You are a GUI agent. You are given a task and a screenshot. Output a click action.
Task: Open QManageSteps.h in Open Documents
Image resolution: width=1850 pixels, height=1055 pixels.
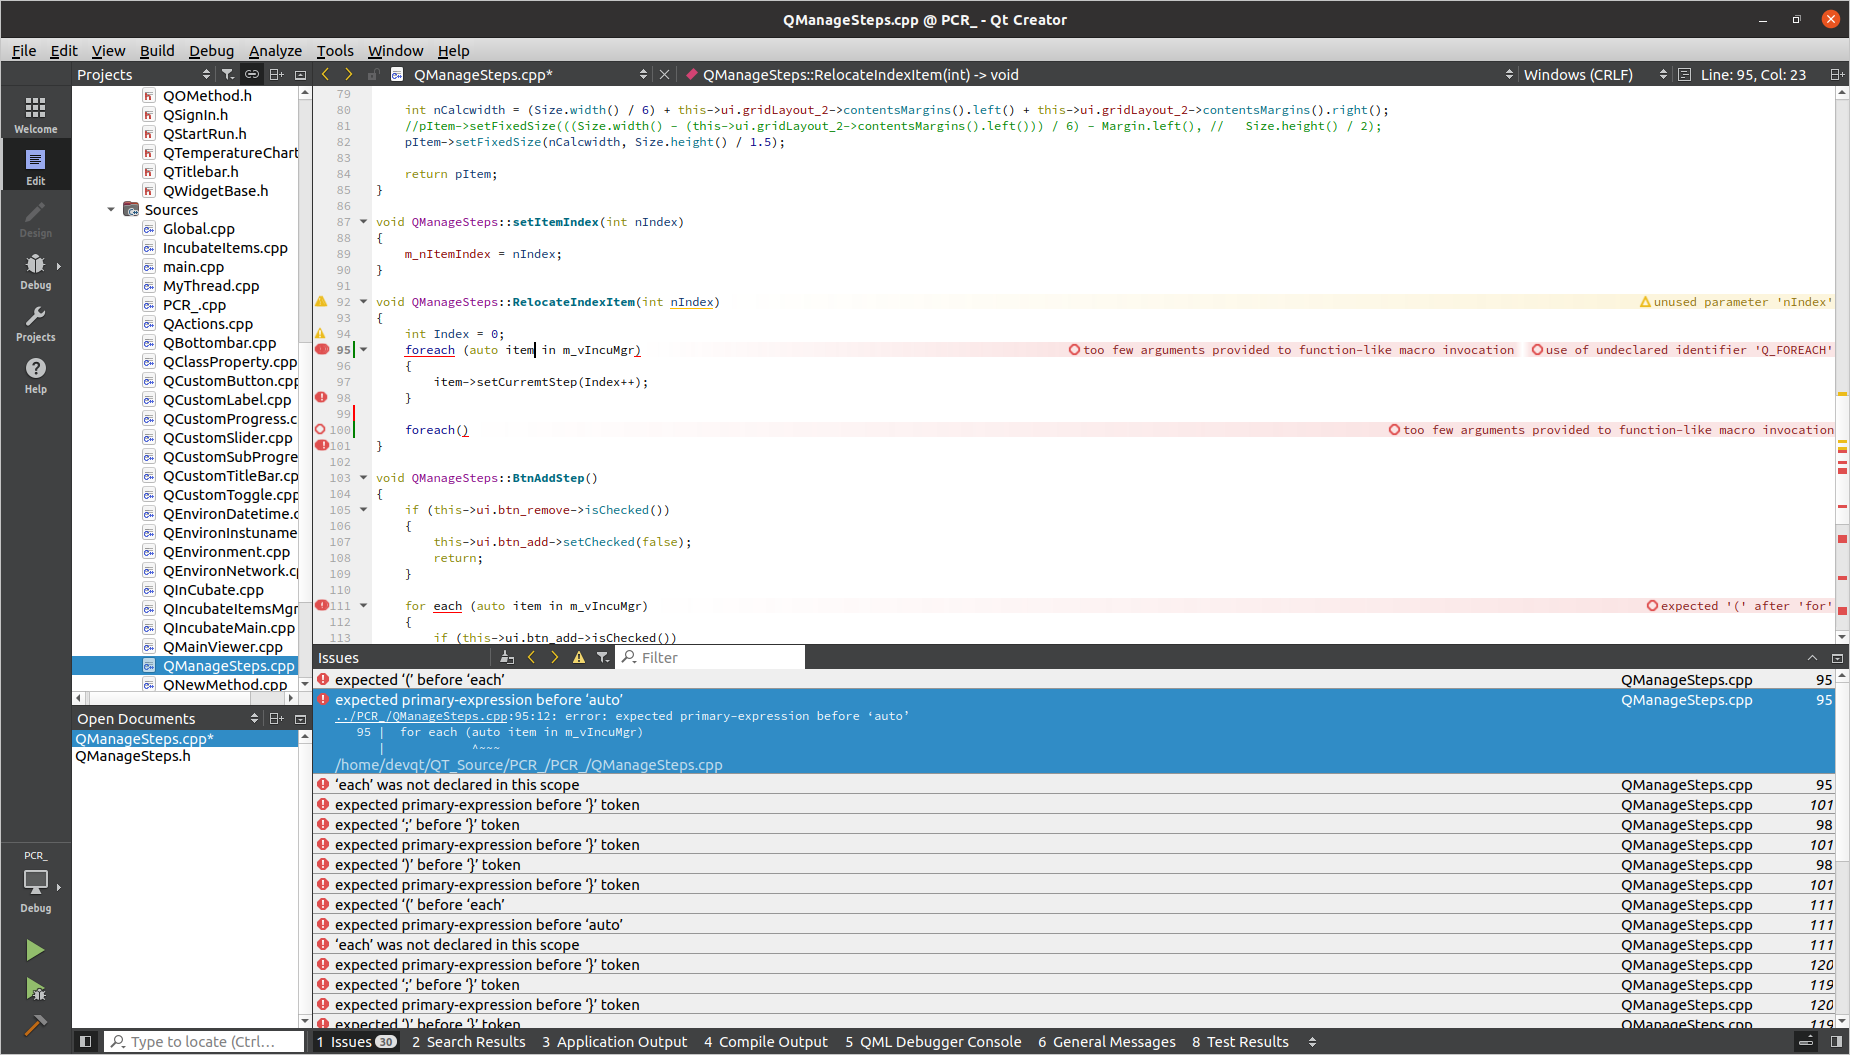pos(133,756)
